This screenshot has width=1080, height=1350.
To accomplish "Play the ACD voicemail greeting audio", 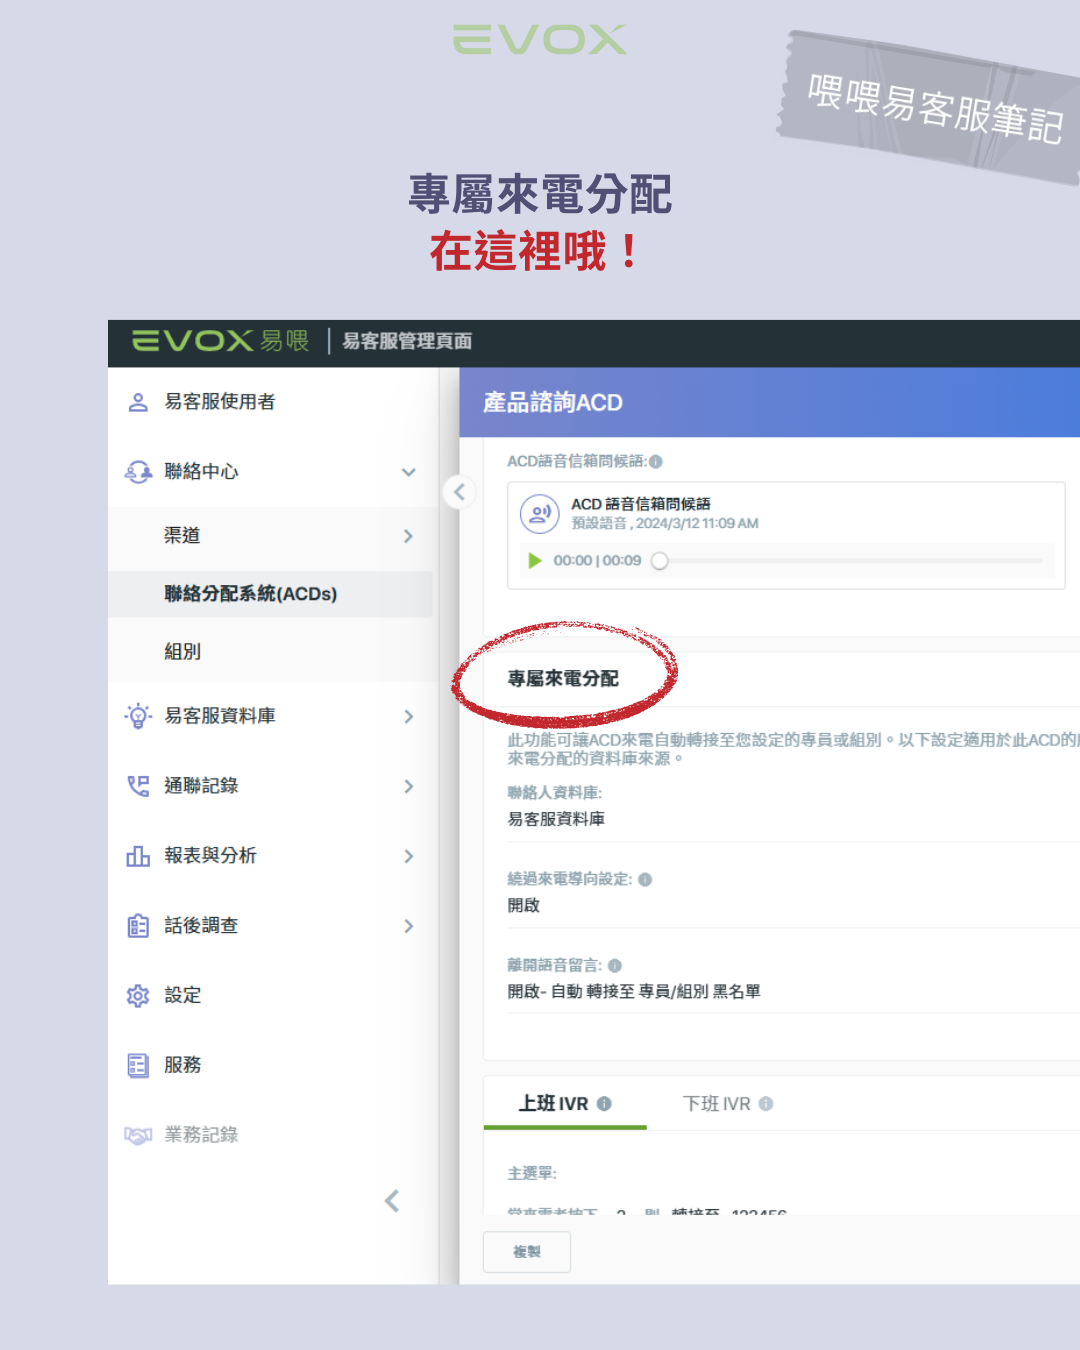I will tap(535, 561).
